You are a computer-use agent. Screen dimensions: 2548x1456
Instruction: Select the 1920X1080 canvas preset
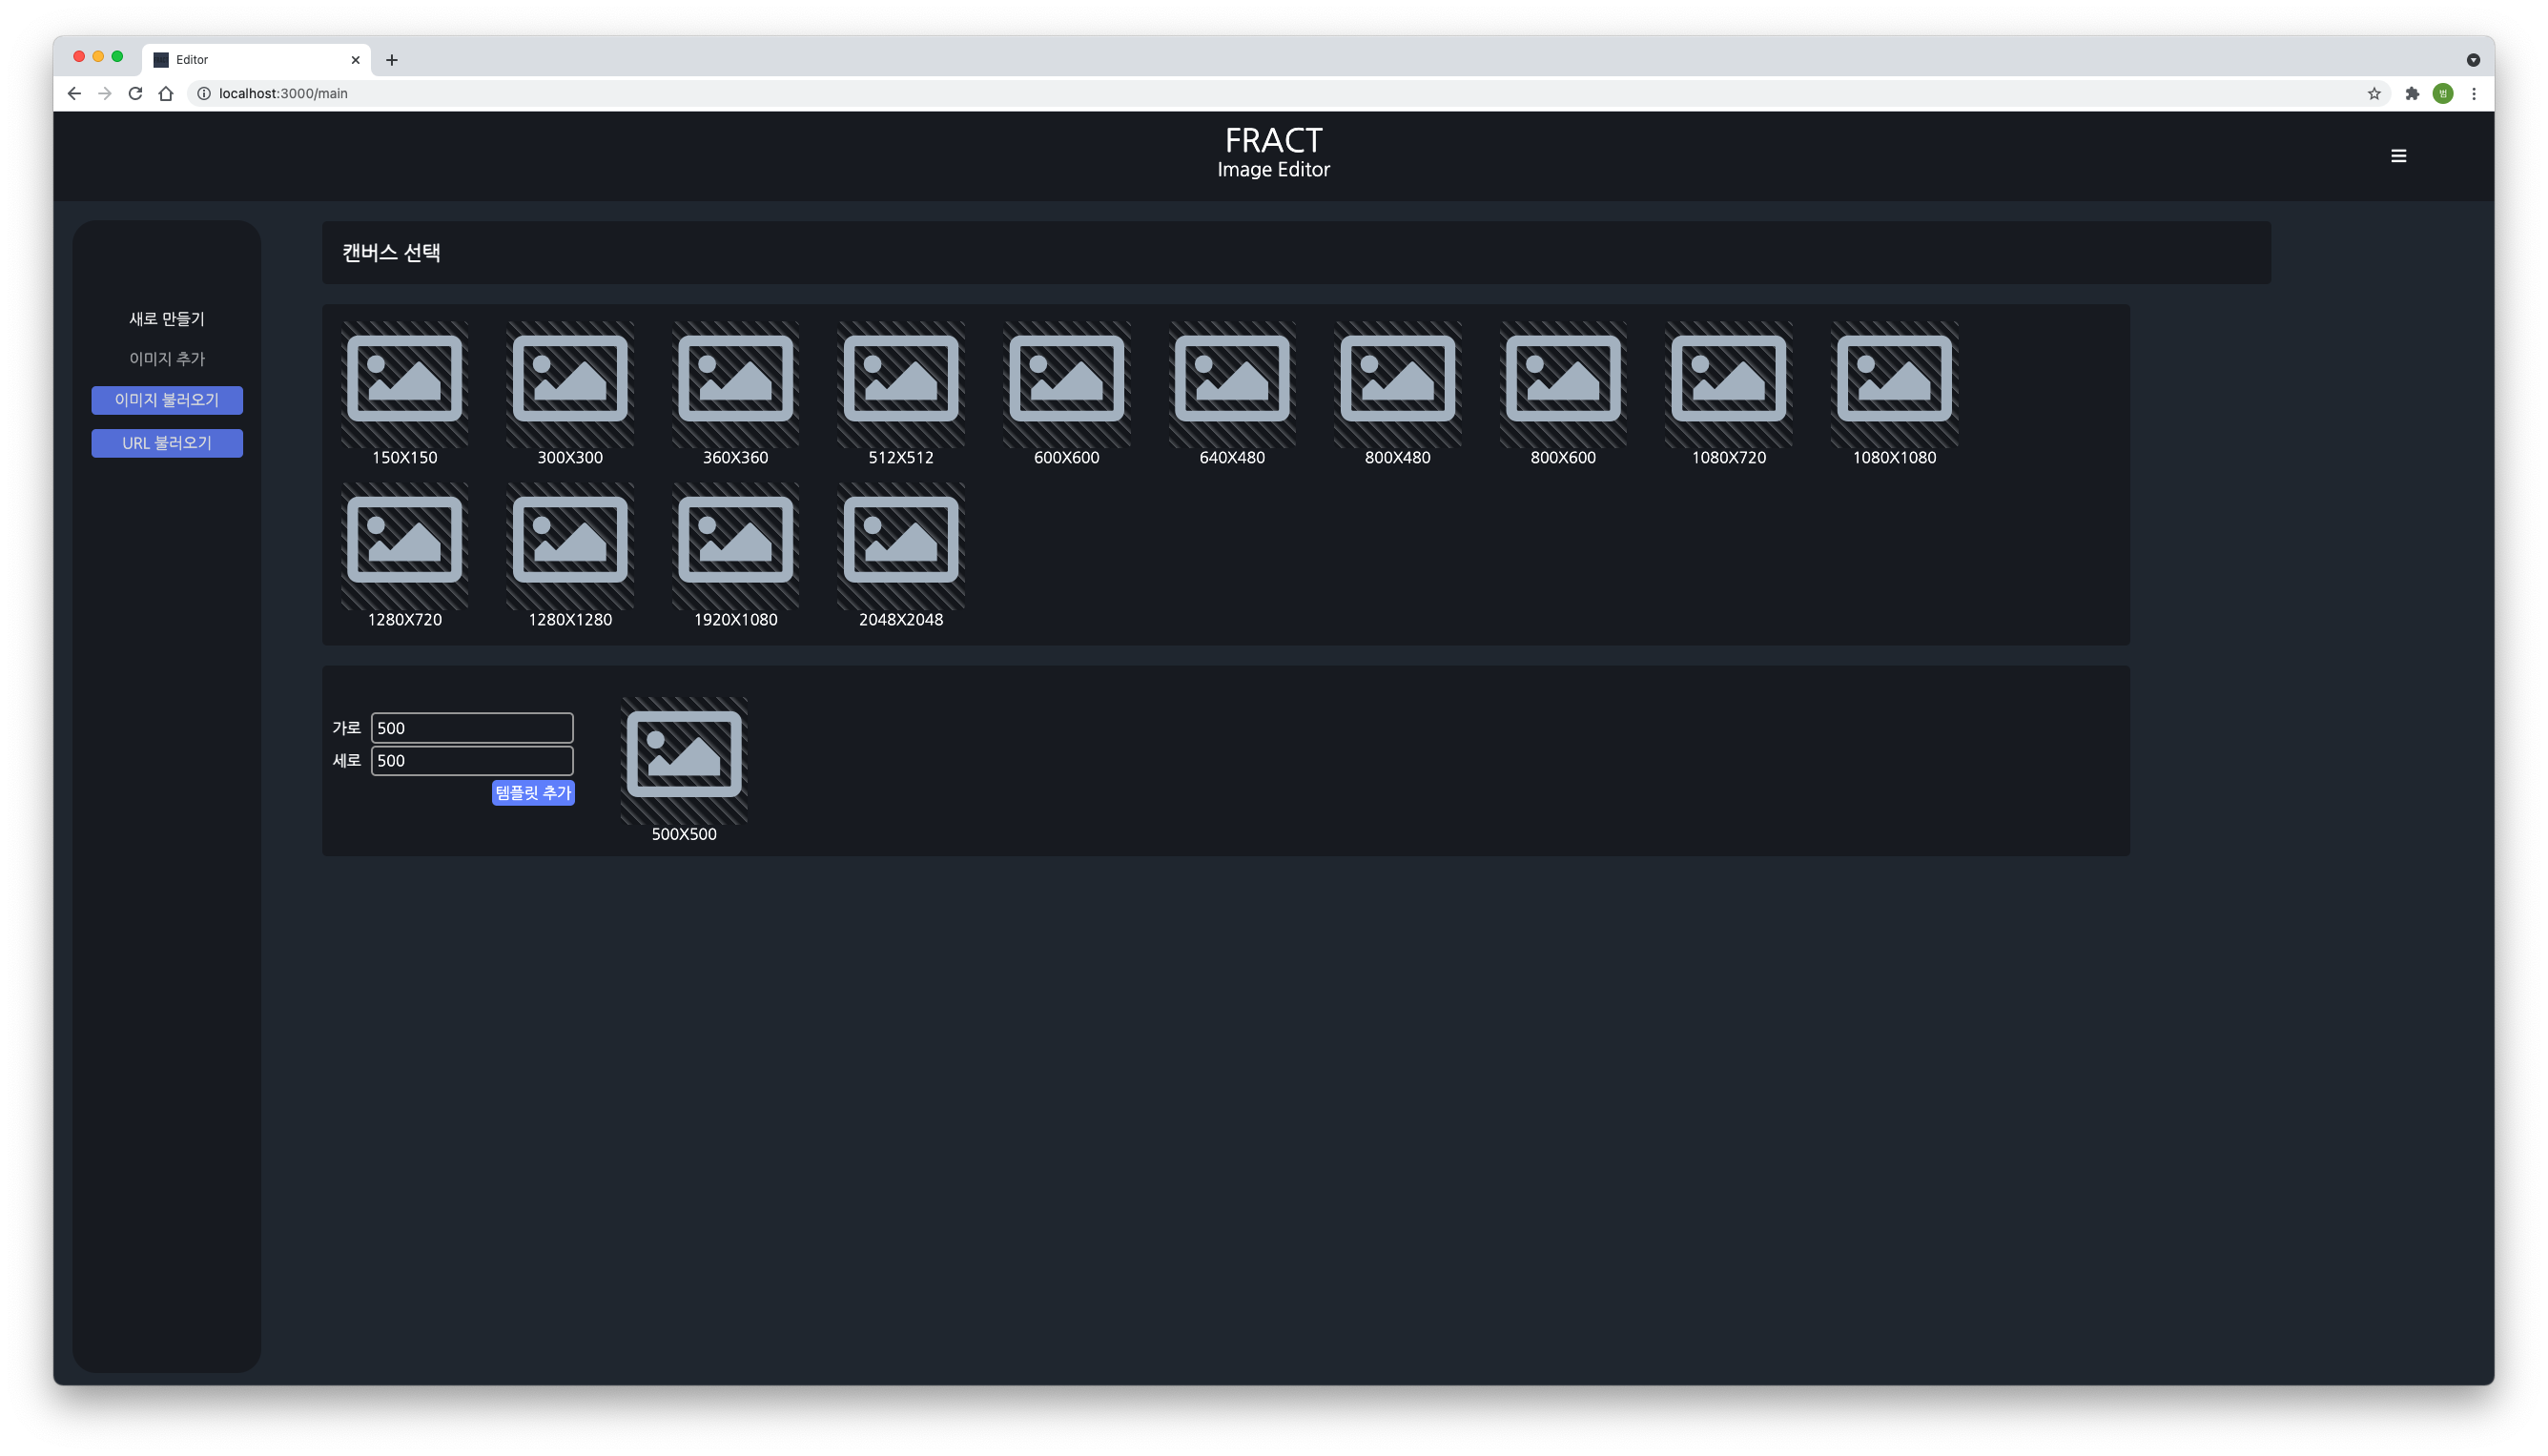pyautogui.click(x=735, y=546)
